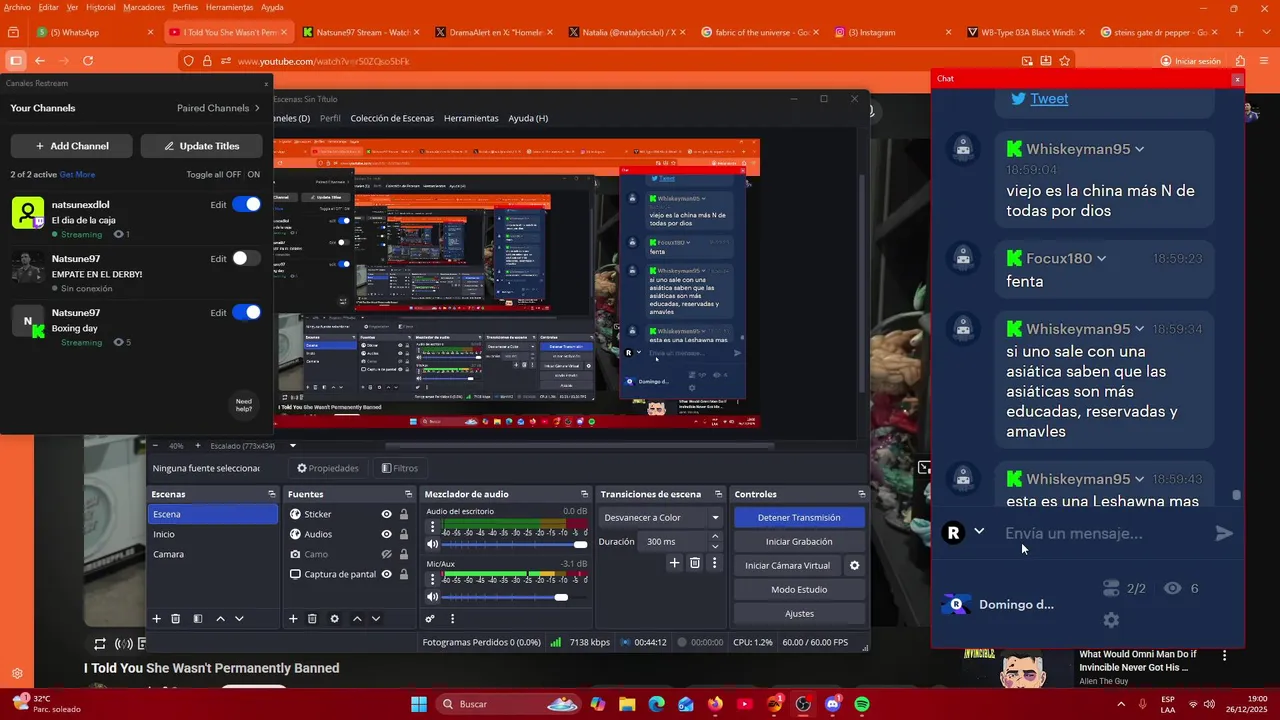Add a scene transition with plus icon
The width and height of the screenshot is (1280, 720).
pyautogui.click(x=674, y=563)
